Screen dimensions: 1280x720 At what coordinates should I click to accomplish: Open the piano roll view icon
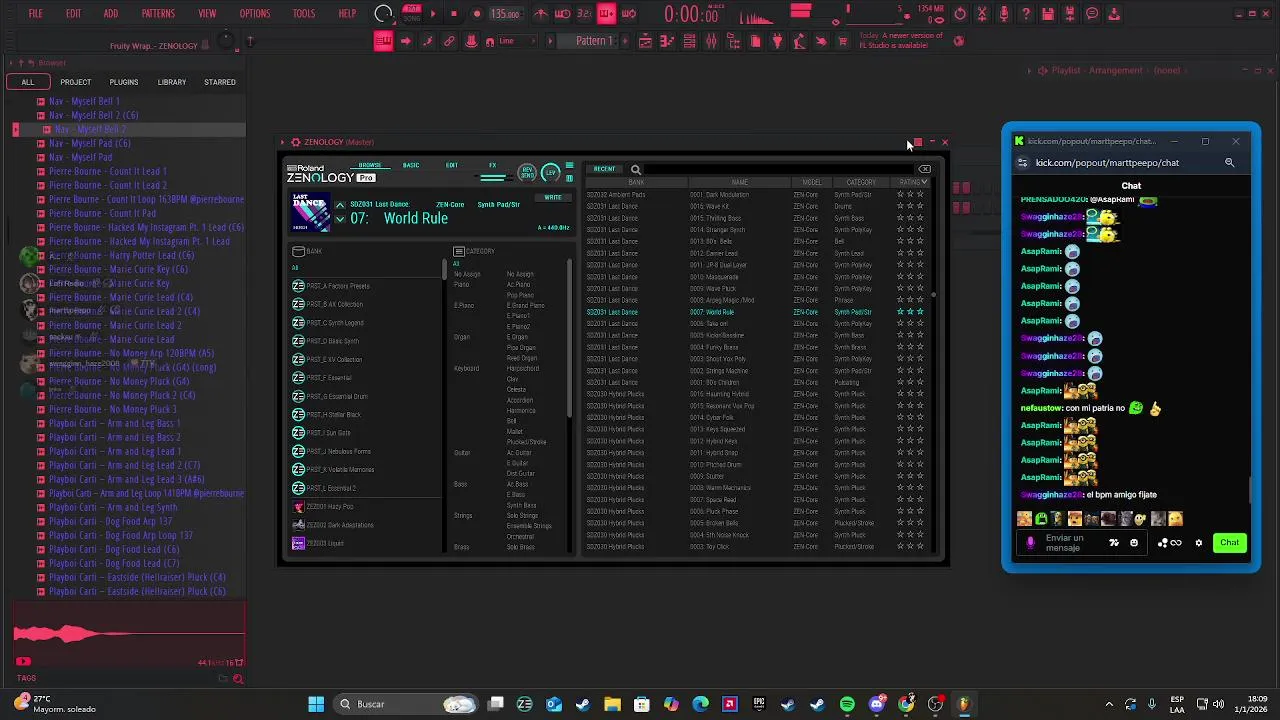pos(667,41)
